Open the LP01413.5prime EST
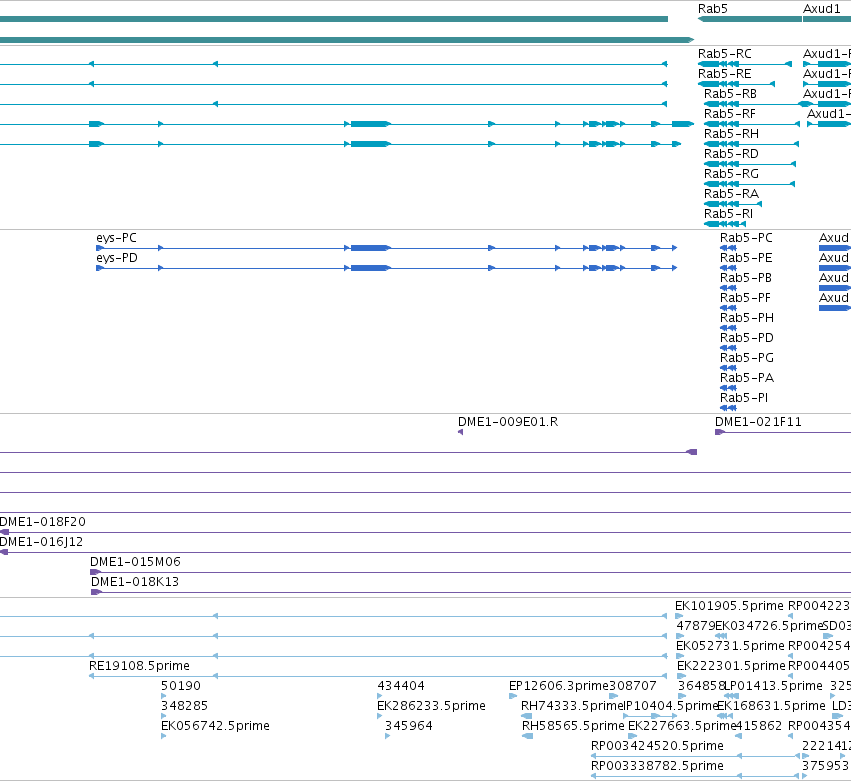Viewport: 851px width, 781px height. tap(774, 687)
